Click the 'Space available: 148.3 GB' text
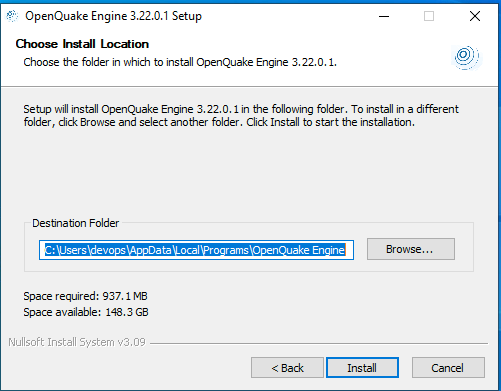501x391 pixels. coord(86,312)
